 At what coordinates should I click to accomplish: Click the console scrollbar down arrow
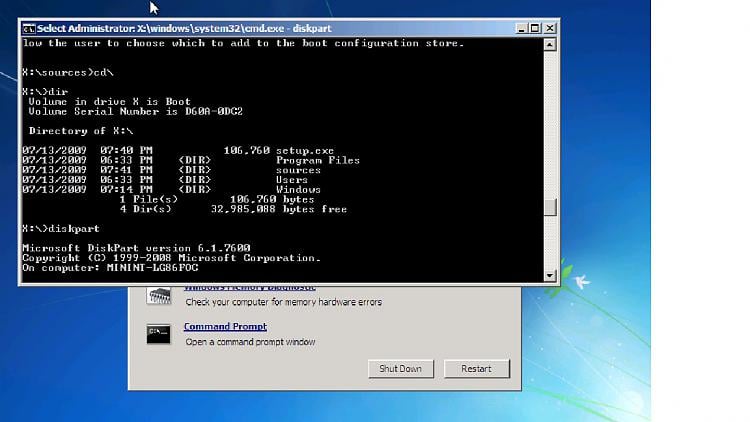coord(550,275)
